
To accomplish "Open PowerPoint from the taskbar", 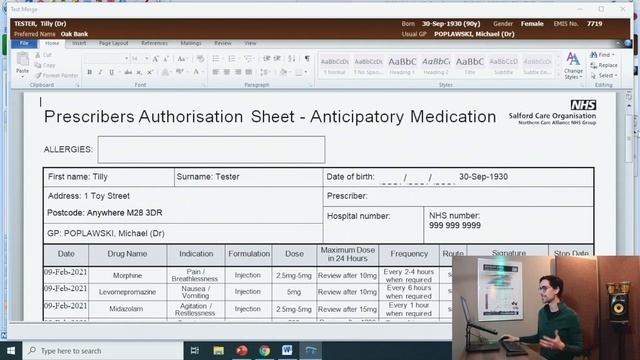I will 242,351.
